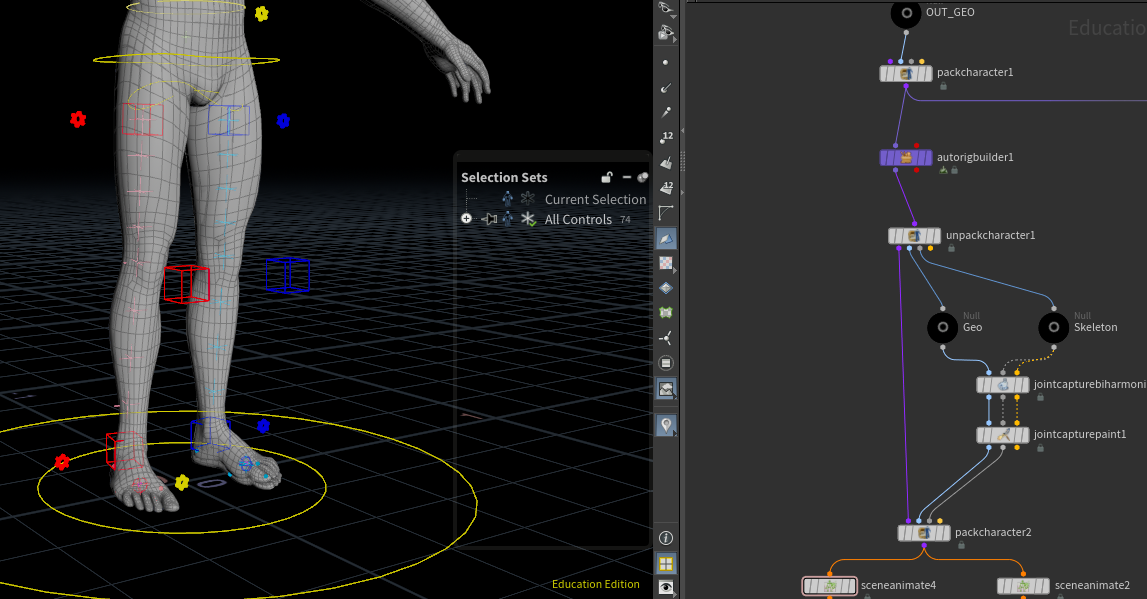1147x599 pixels.
Task: Minimize the Selection Sets panel
Action: tap(626, 177)
